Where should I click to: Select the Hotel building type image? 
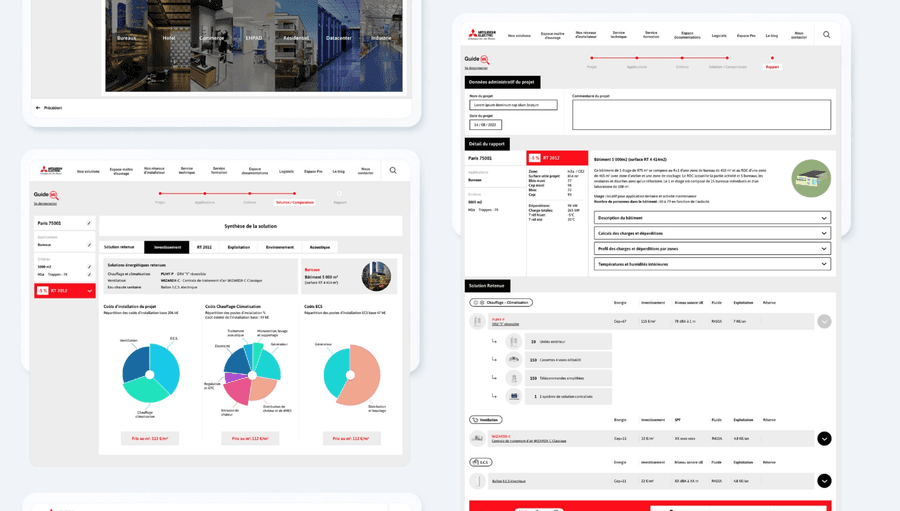tap(169, 45)
